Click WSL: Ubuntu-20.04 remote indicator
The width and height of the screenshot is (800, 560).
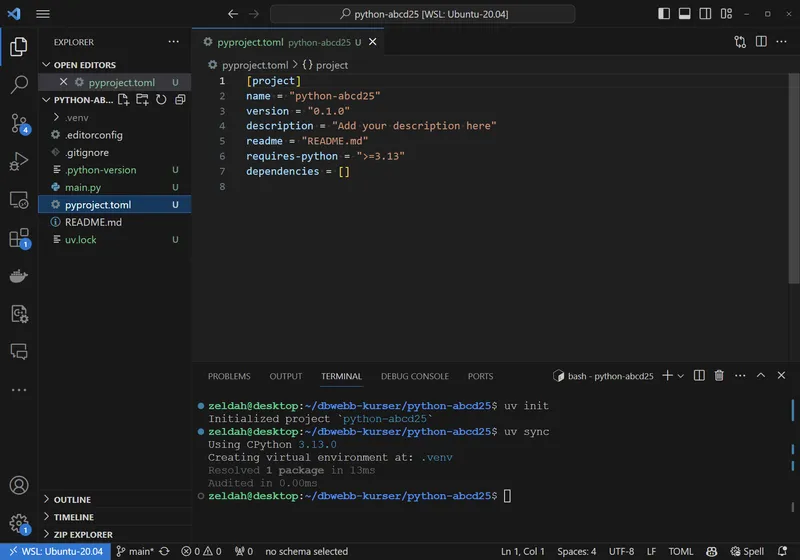coord(55,551)
